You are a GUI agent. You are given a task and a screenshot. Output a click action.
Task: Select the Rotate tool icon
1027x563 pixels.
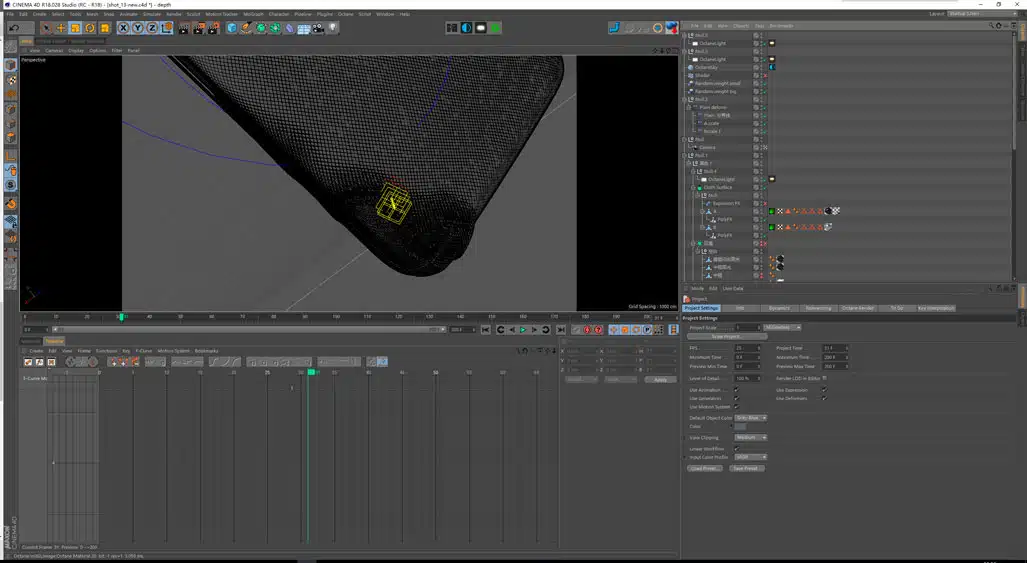[90, 28]
